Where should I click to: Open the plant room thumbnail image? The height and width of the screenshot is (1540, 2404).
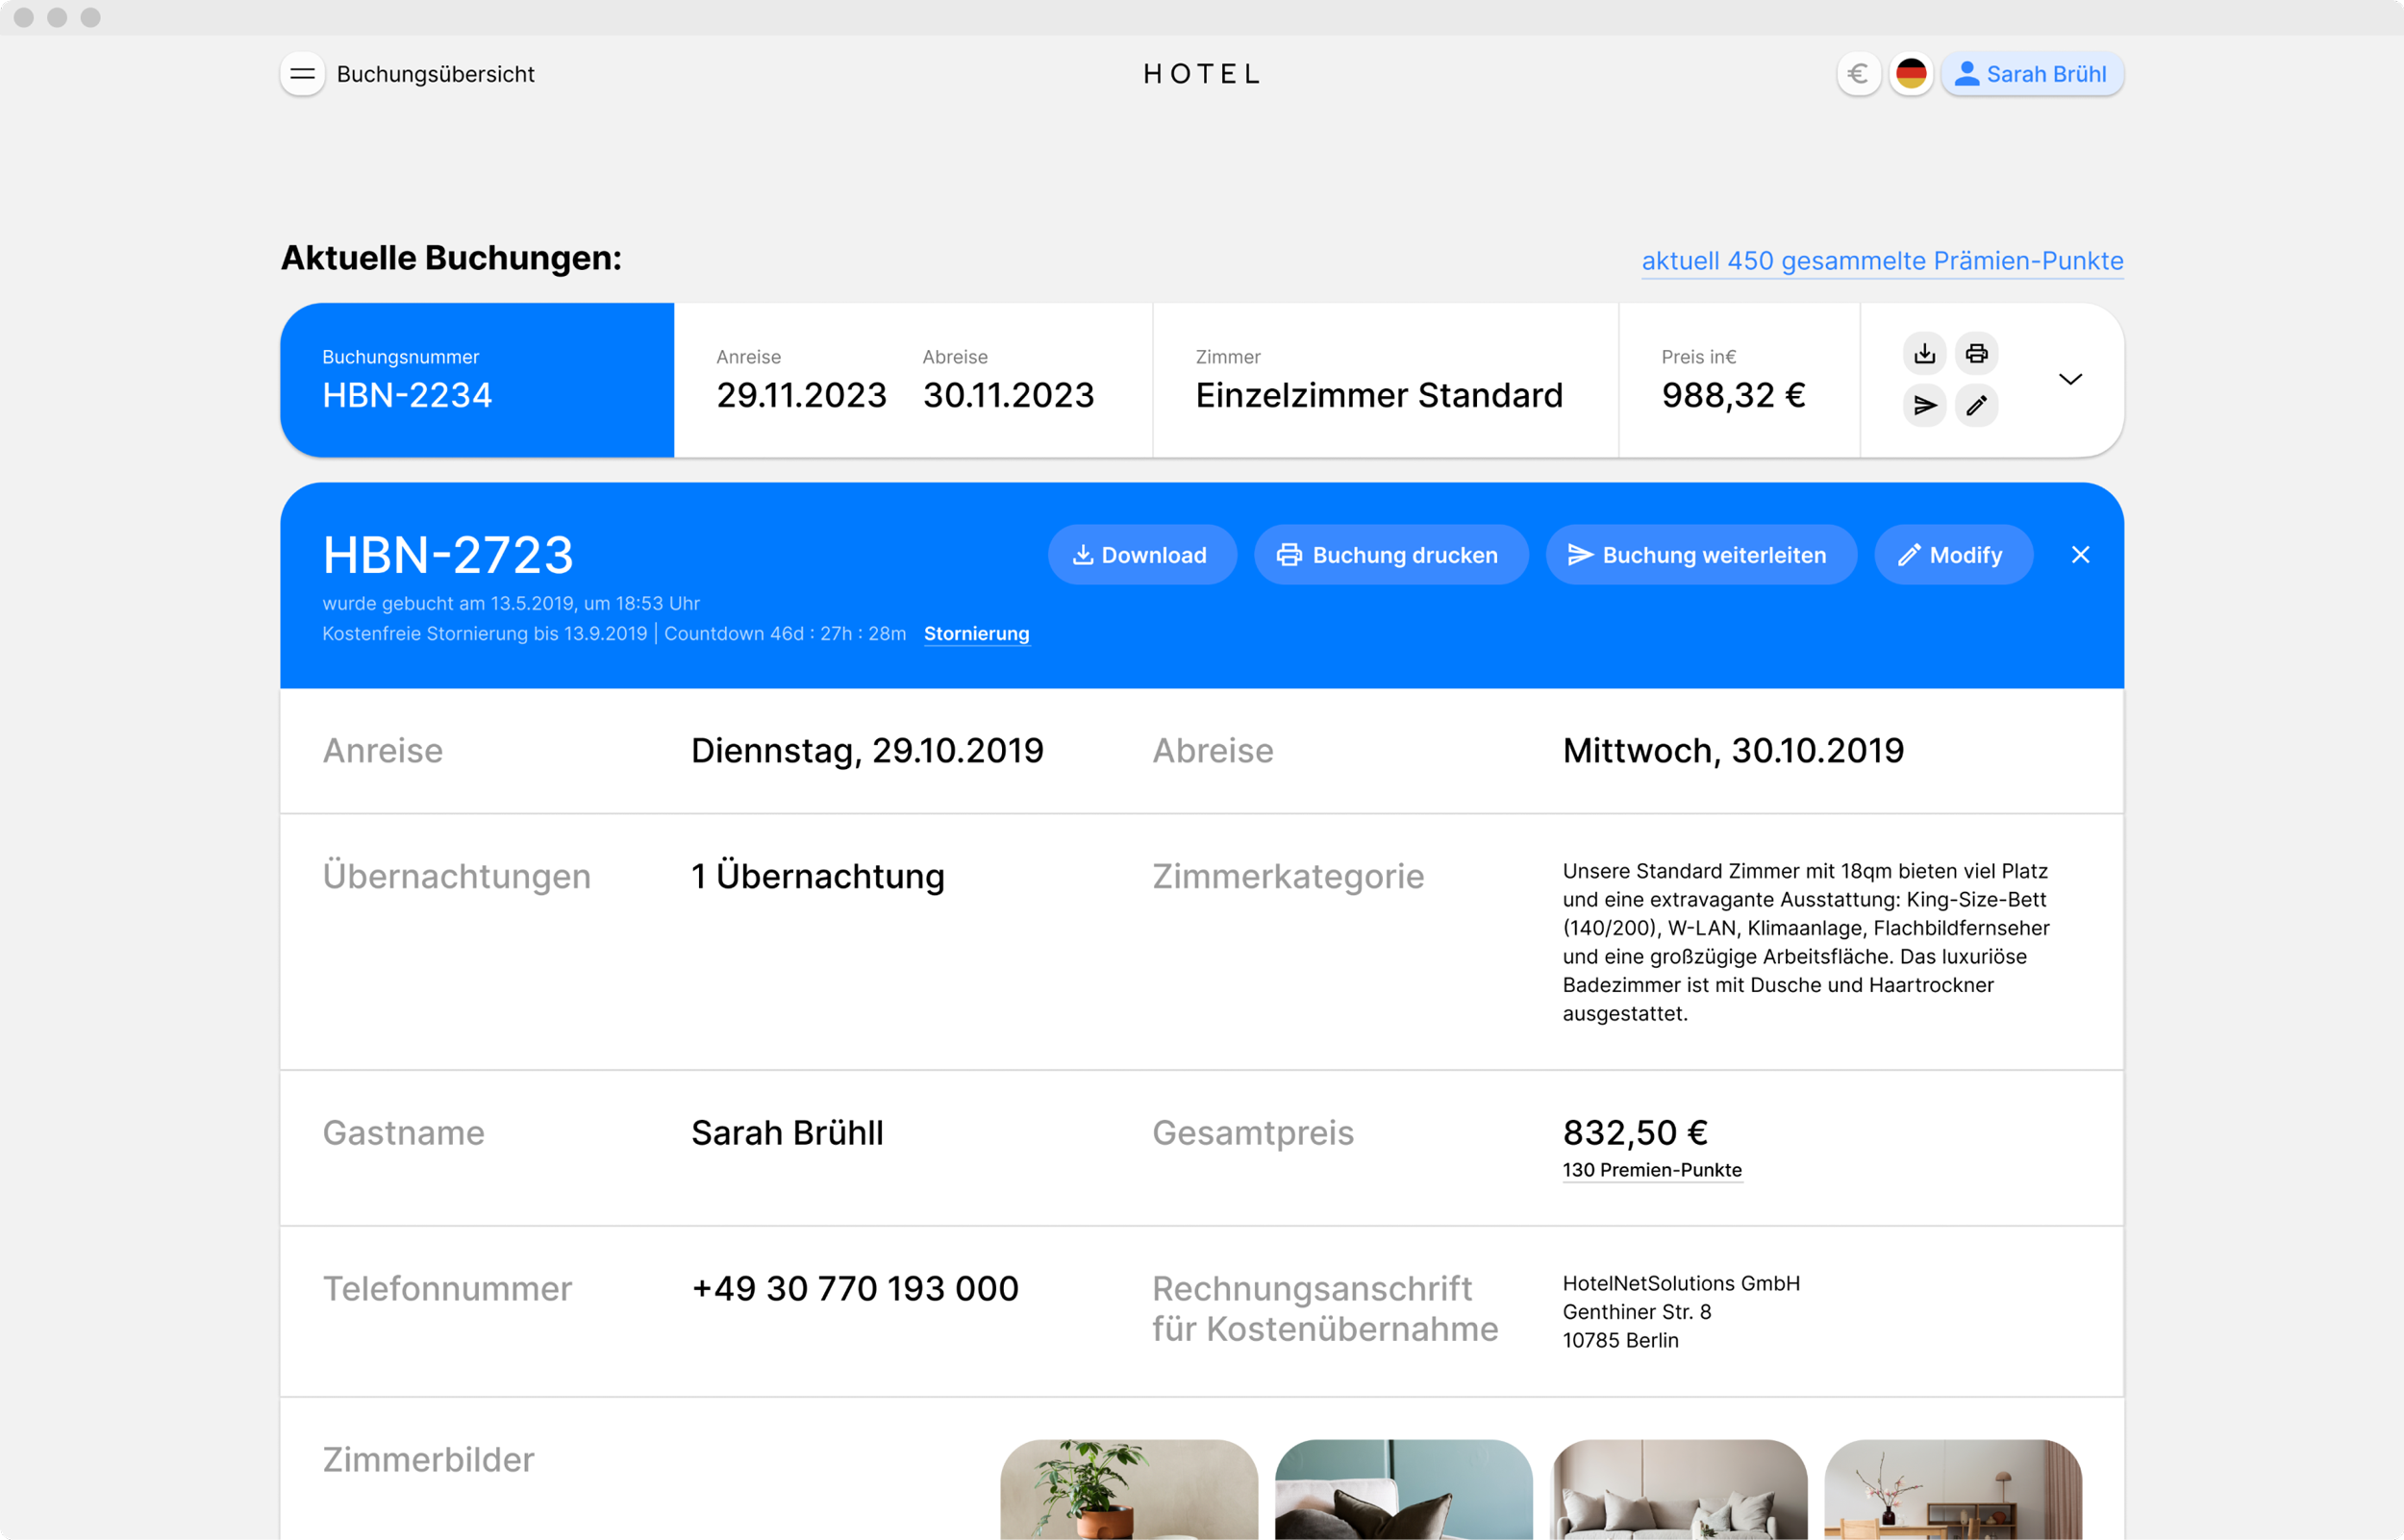[x=1128, y=1488]
